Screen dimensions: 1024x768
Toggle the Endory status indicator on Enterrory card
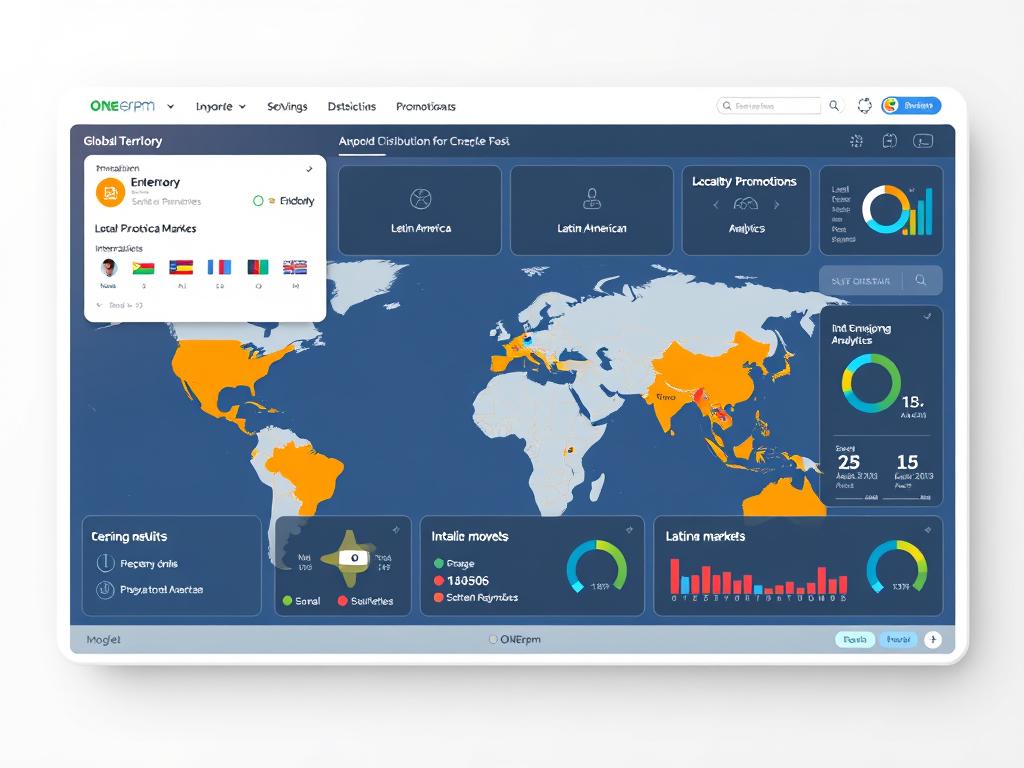(259, 200)
